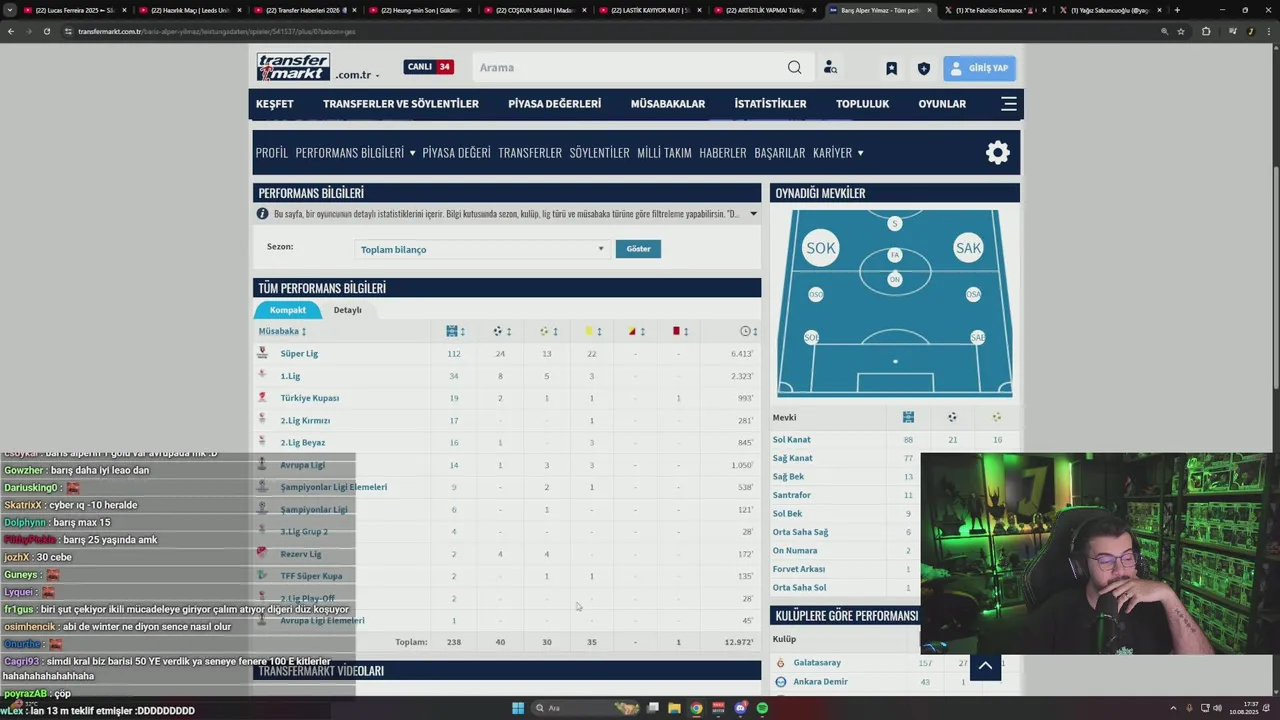
Task: Click the Canlı 34 live button
Action: [x=429, y=67]
